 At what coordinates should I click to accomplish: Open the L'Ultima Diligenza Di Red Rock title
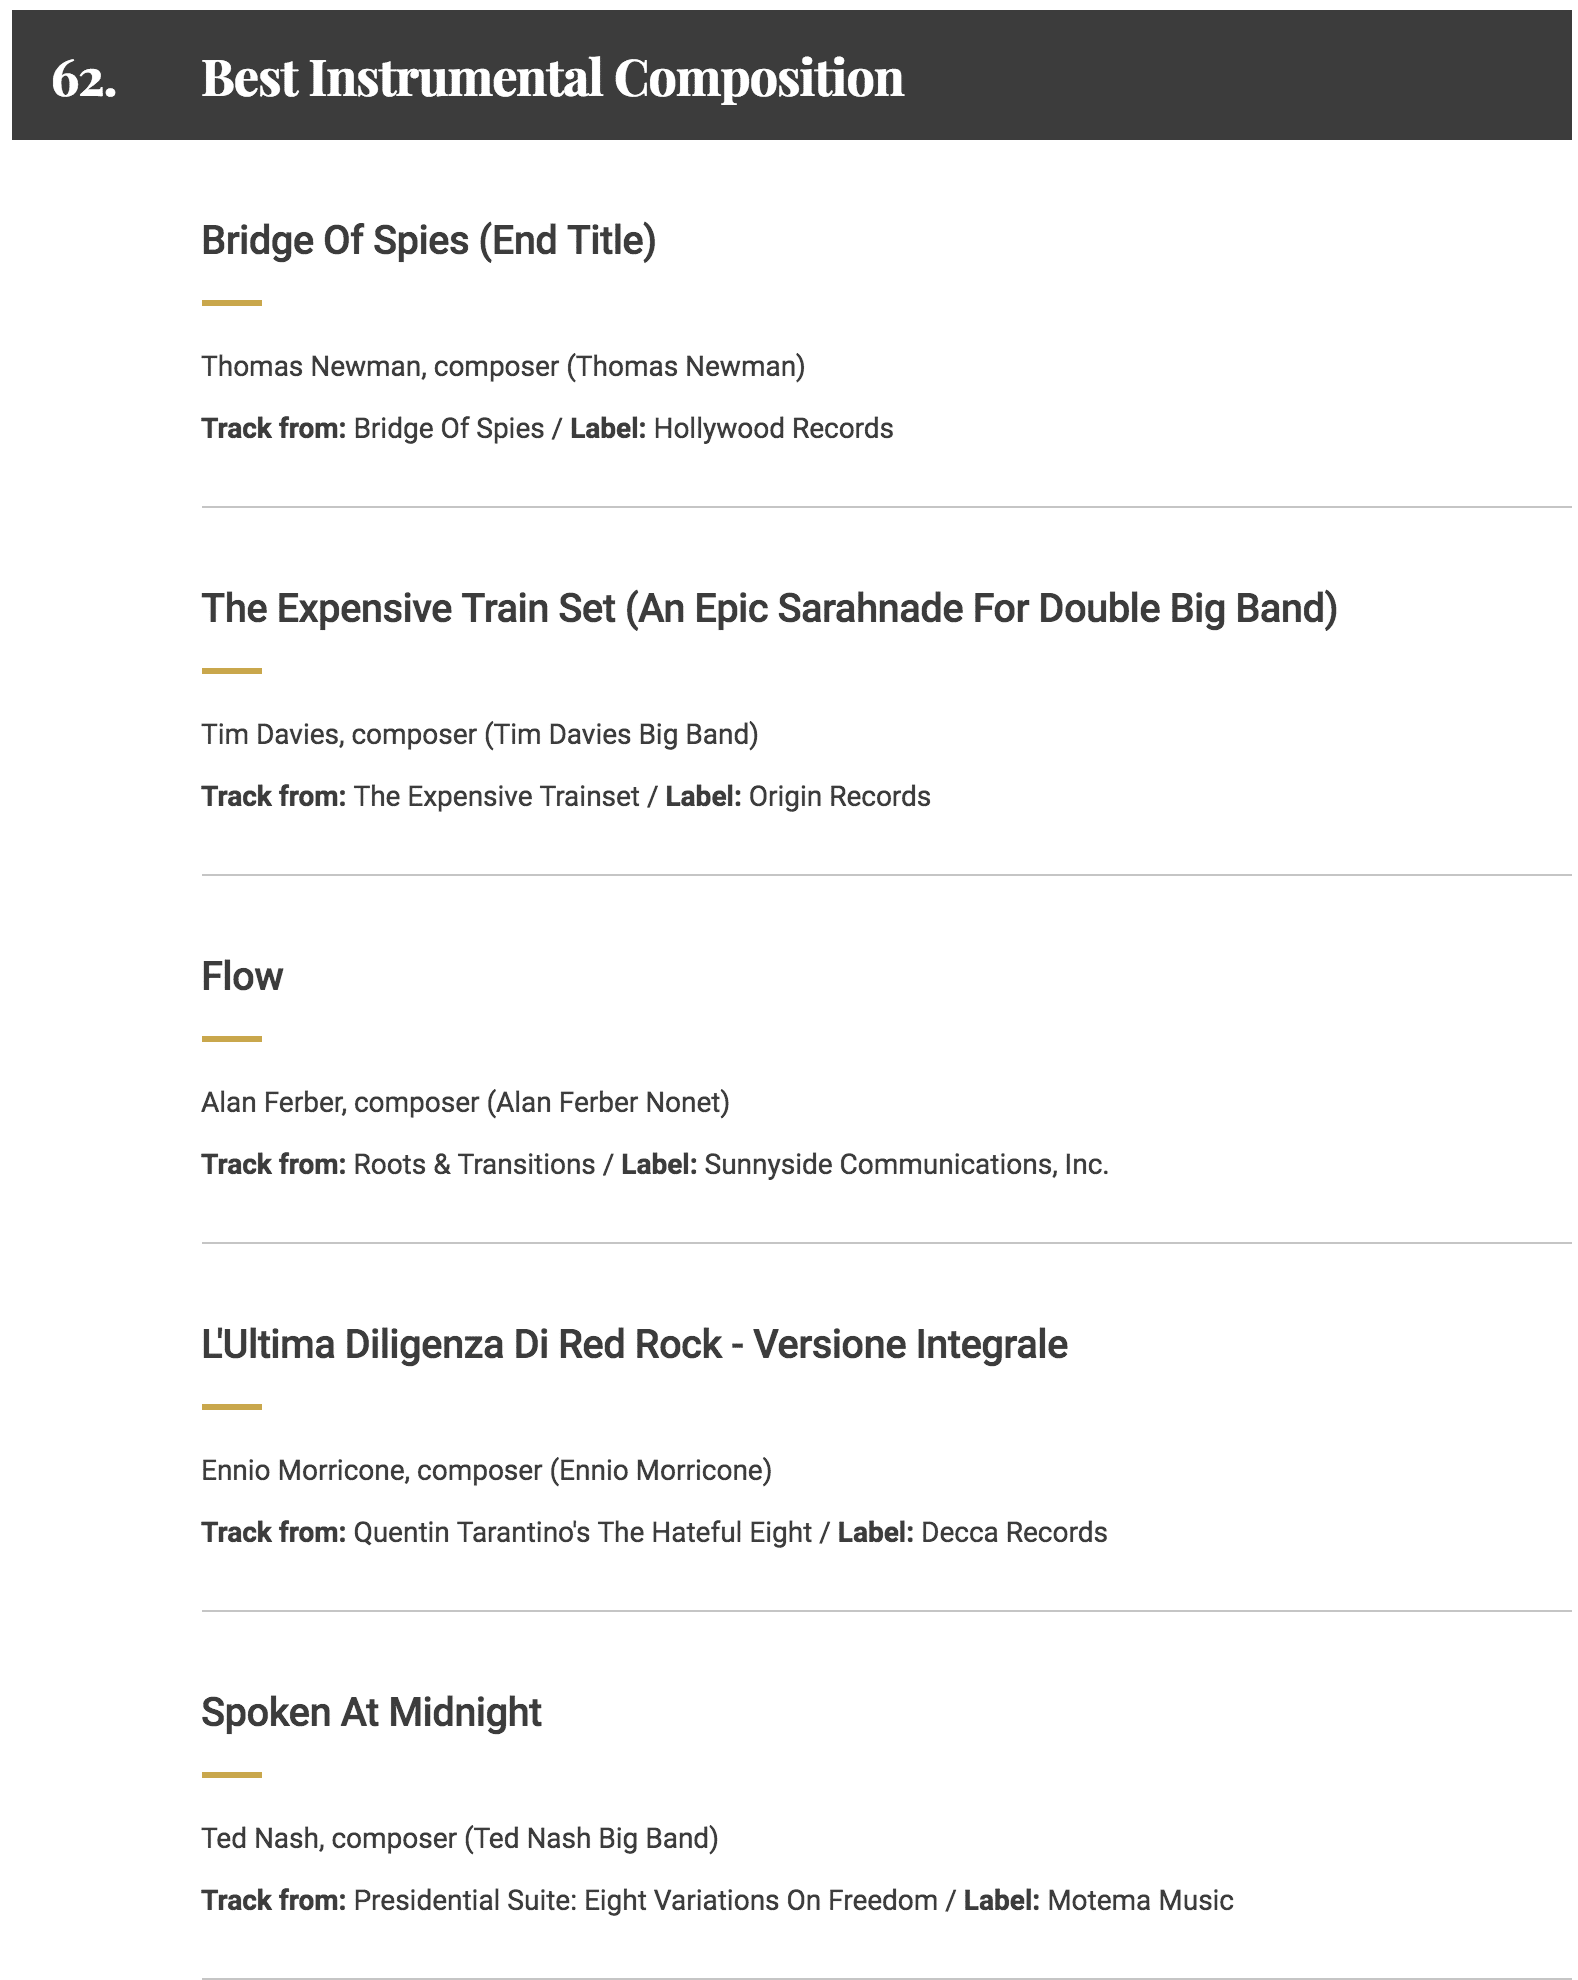[x=634, y=1345]
